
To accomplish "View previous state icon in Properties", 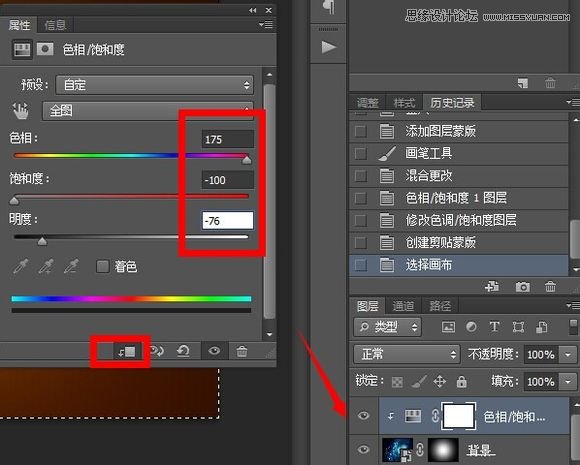I will click(157, 351).
